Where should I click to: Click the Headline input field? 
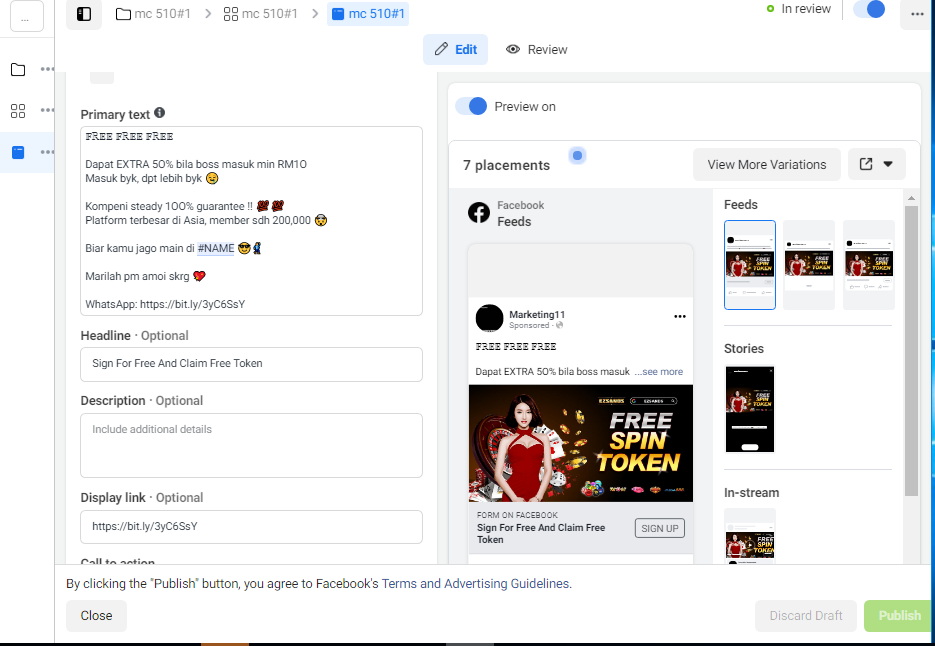(x=252, y=364)
